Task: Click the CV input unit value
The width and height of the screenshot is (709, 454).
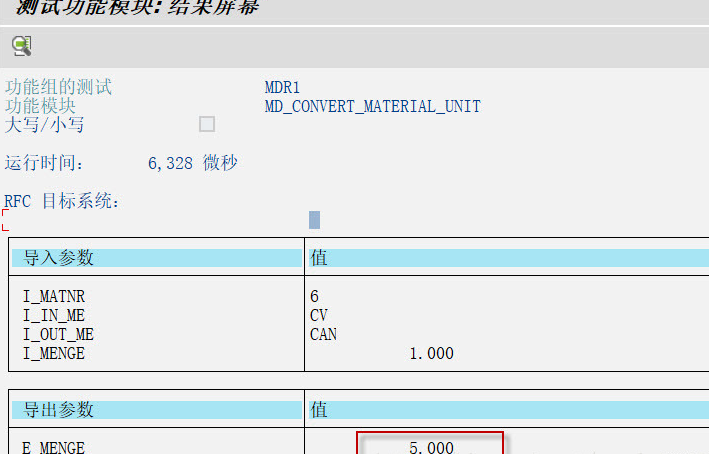Action: click(x=319, y=316)
